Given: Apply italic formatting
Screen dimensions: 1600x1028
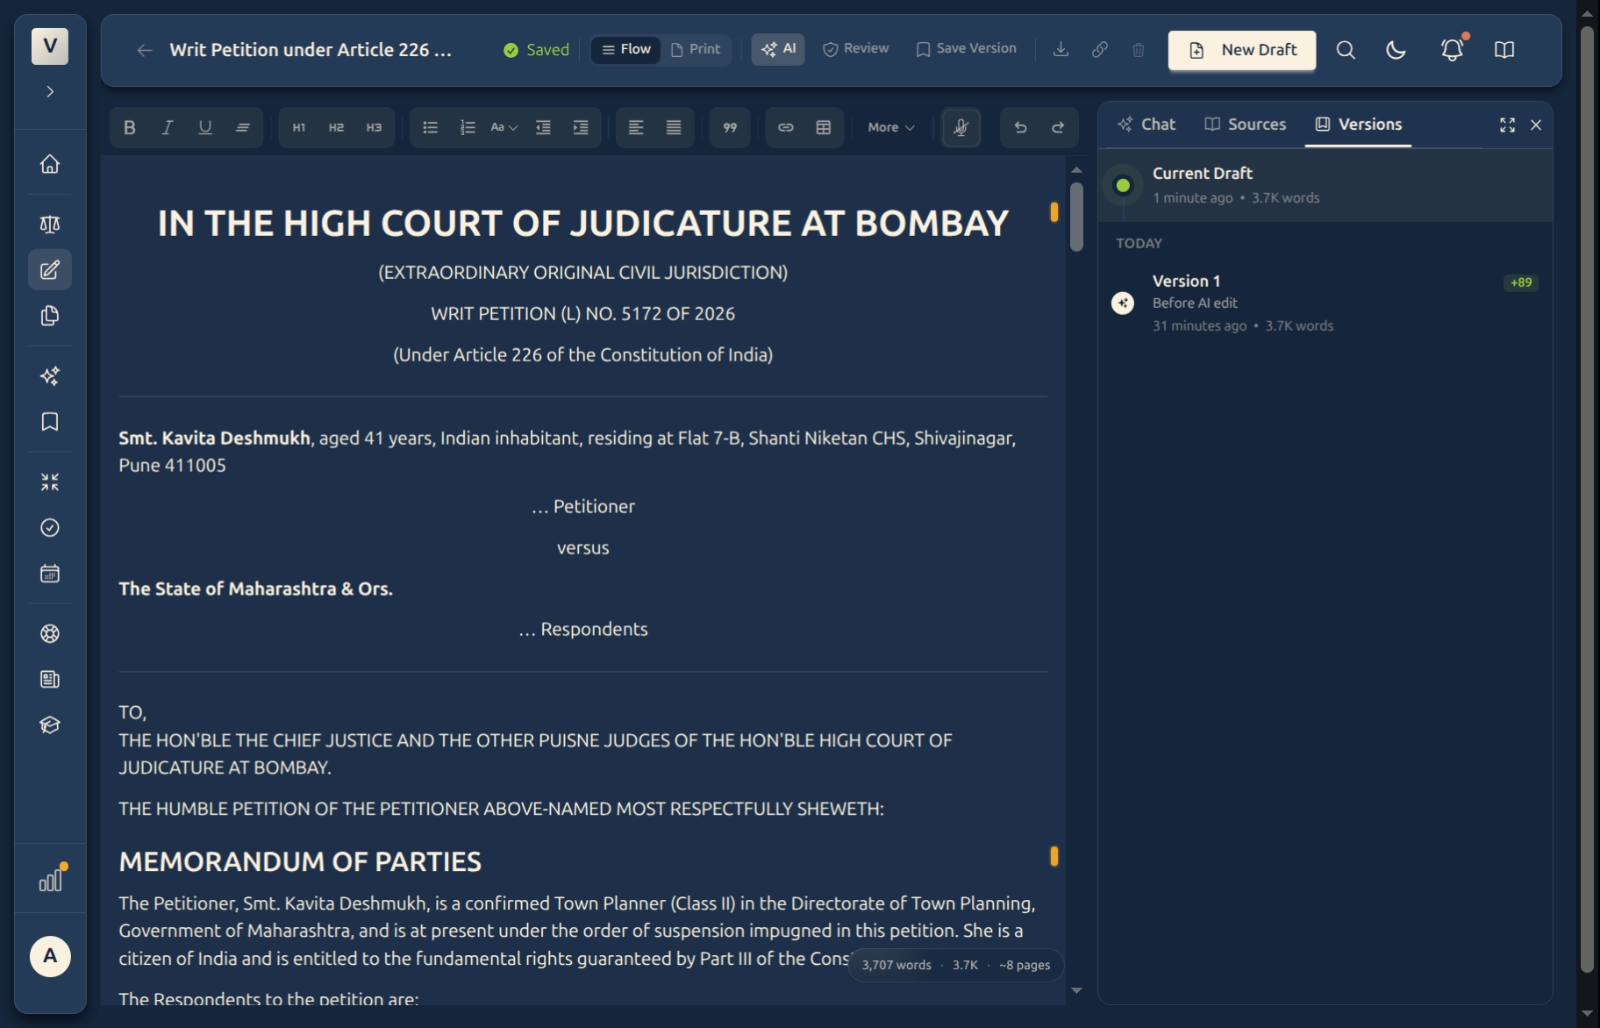Looking at the screenshot, I should (167, 127).
